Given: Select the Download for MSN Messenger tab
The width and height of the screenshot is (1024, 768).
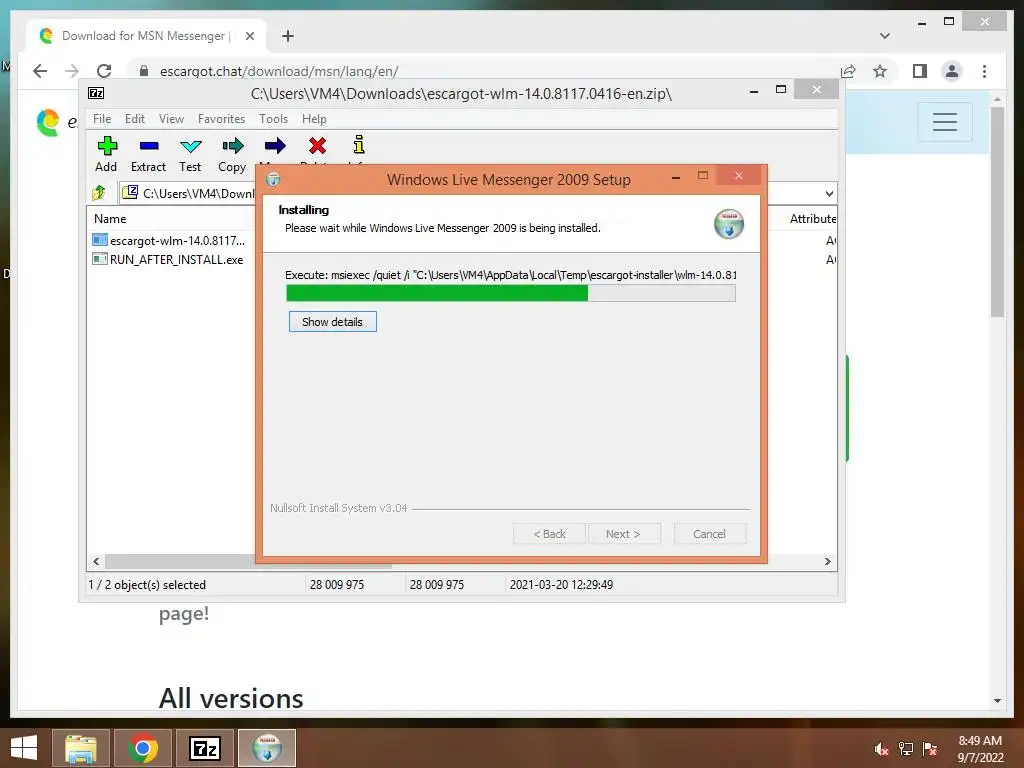Looking at the screenshot, I should [146, 36].
